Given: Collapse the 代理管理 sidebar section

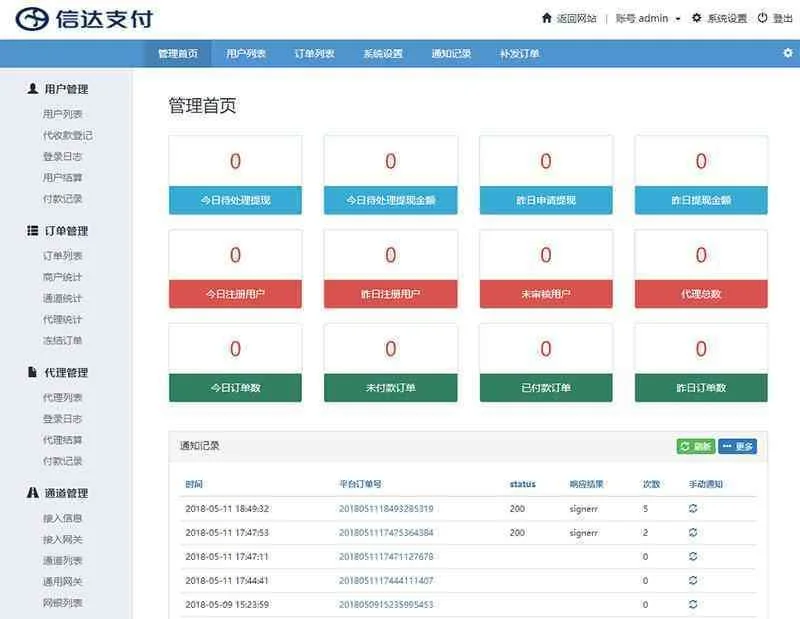Looking at the screenshot, I should point(57,373).
